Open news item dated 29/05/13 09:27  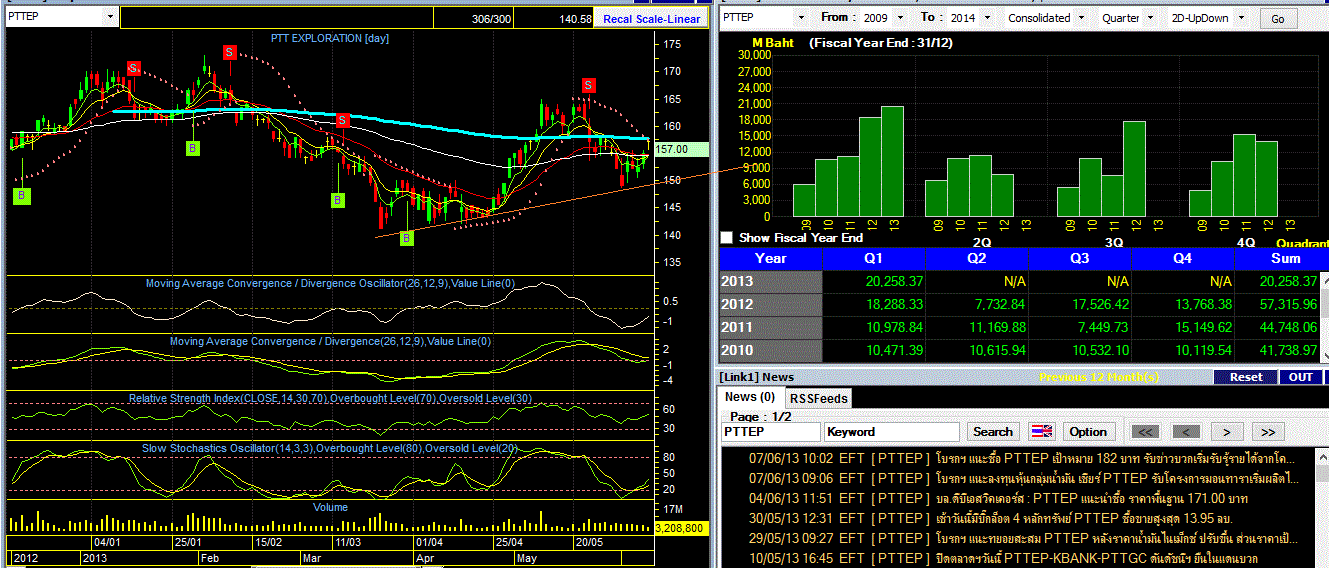click(1020, 538)
